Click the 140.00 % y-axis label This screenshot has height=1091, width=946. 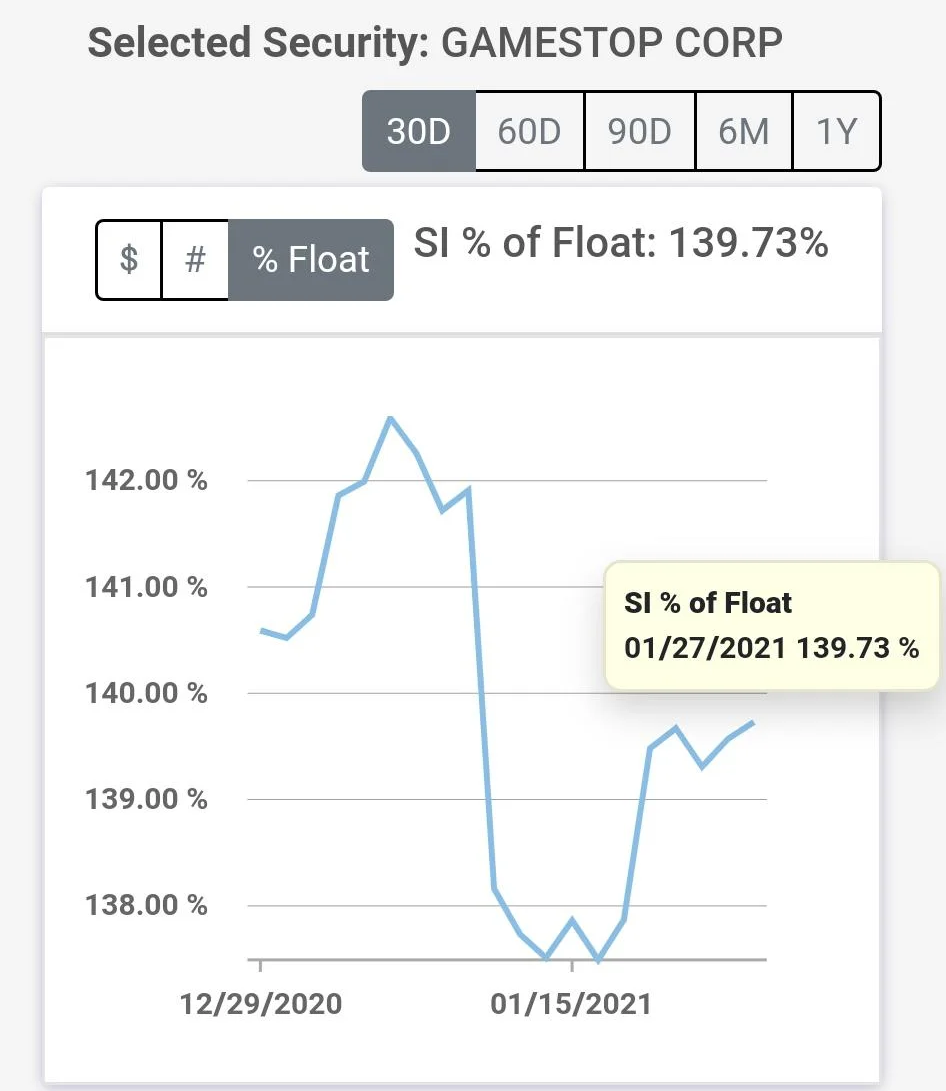point(148,693)
